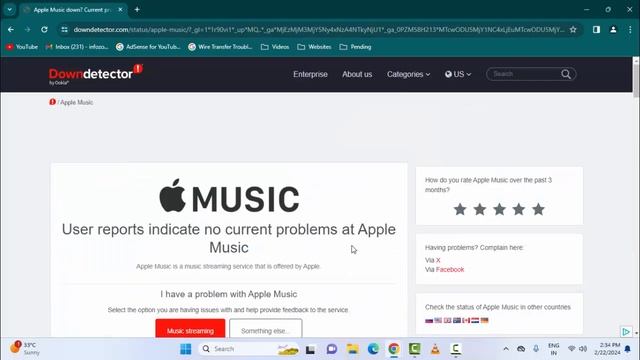Check status via US flag
This screenshot has width=640, height=360.
pyautogui.click(x=438, y=320)
